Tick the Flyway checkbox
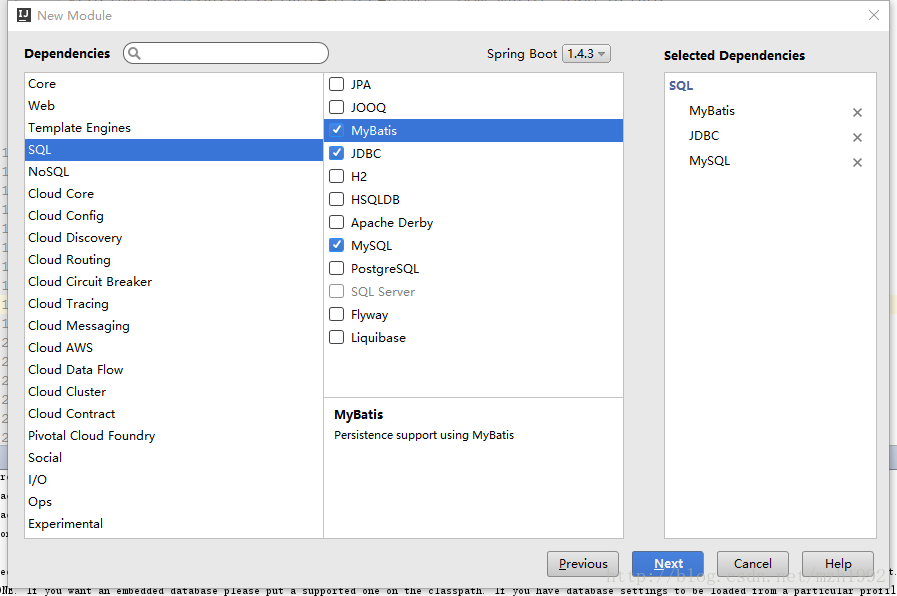The width and height of the screenshot is (897, 596). [x=337, y=315]
